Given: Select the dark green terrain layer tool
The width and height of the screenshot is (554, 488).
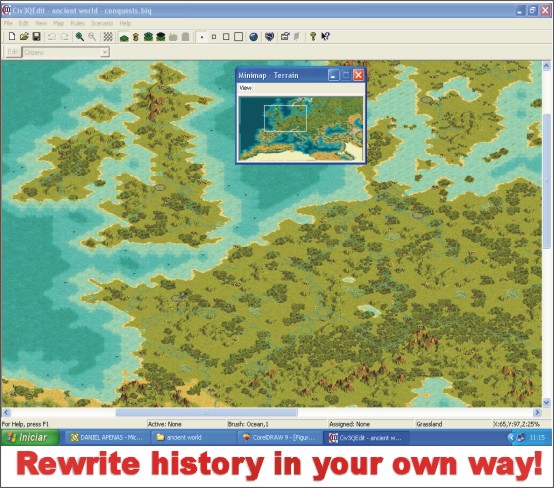Looking at the screenshot, I should tap(160, 37).
